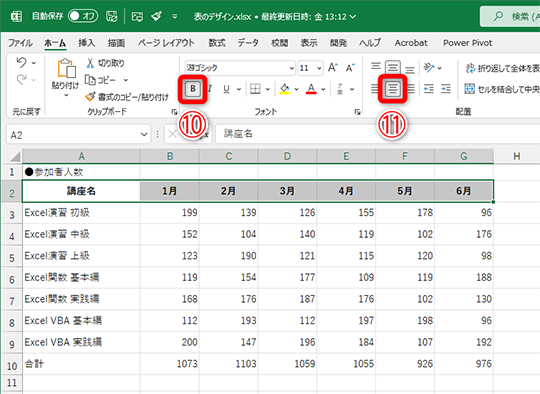Select the 4月 header cell

[346, 191]
